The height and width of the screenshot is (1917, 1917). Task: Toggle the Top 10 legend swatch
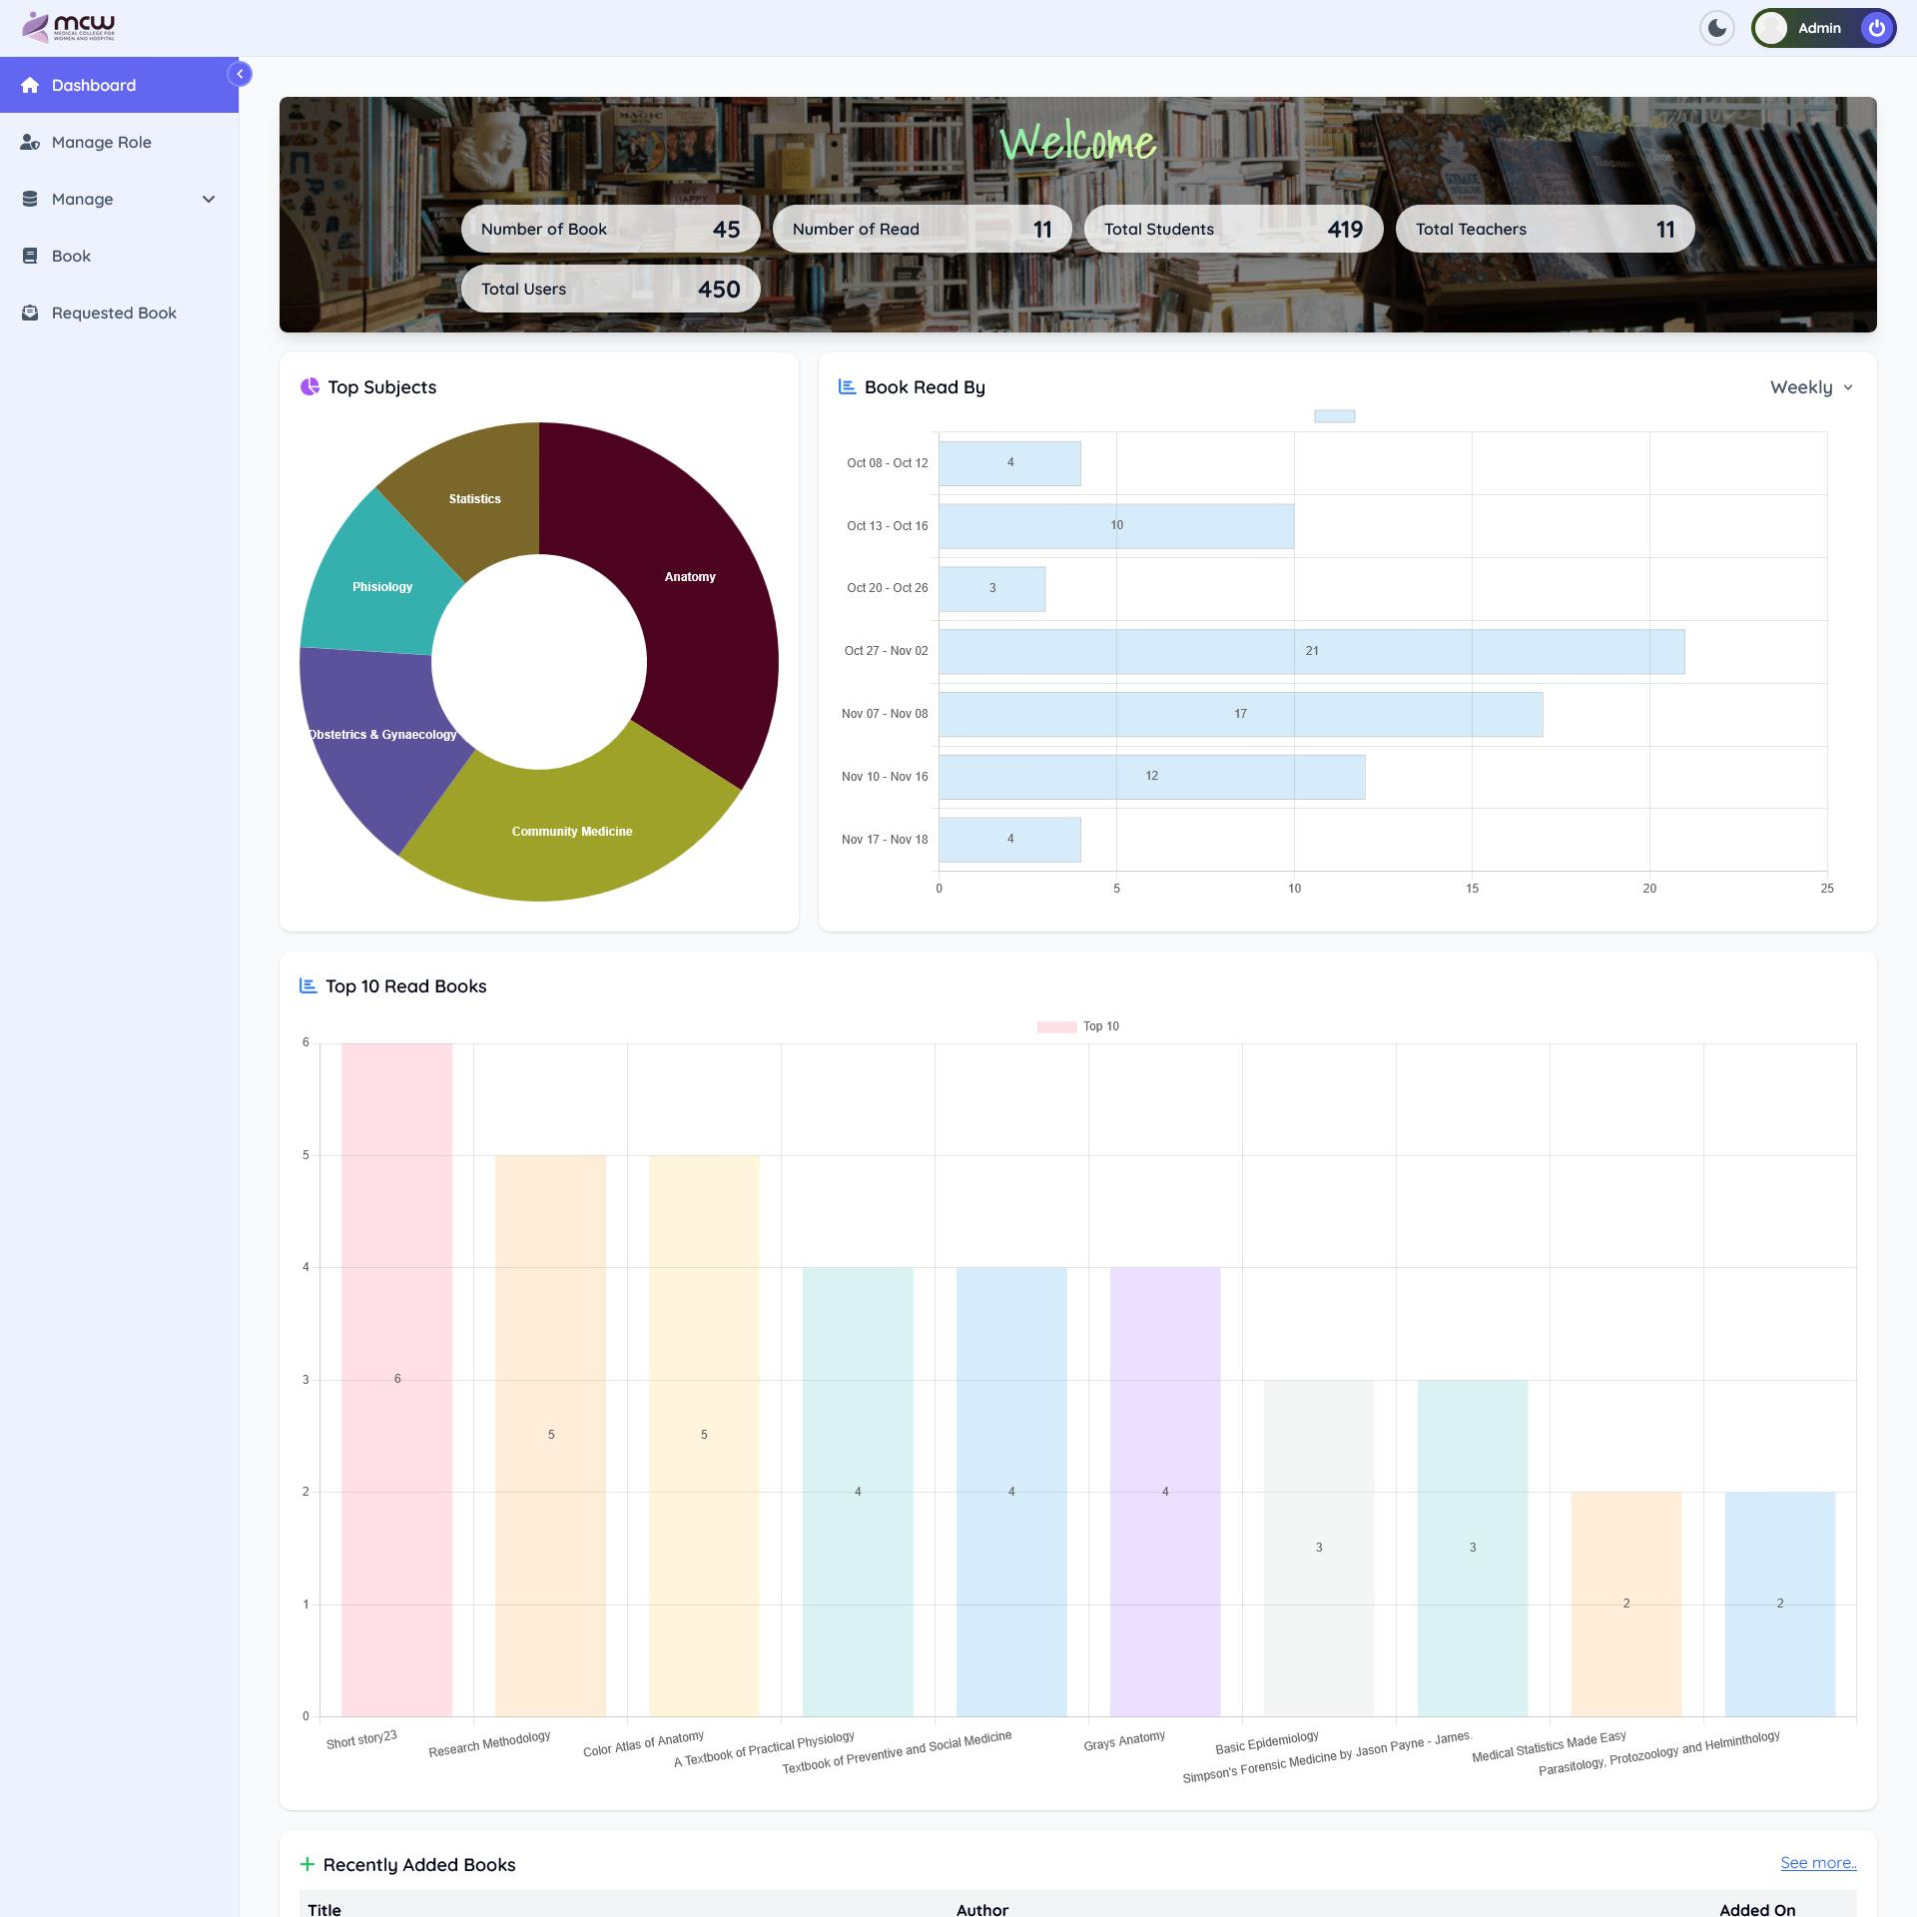(1056, 1026)
